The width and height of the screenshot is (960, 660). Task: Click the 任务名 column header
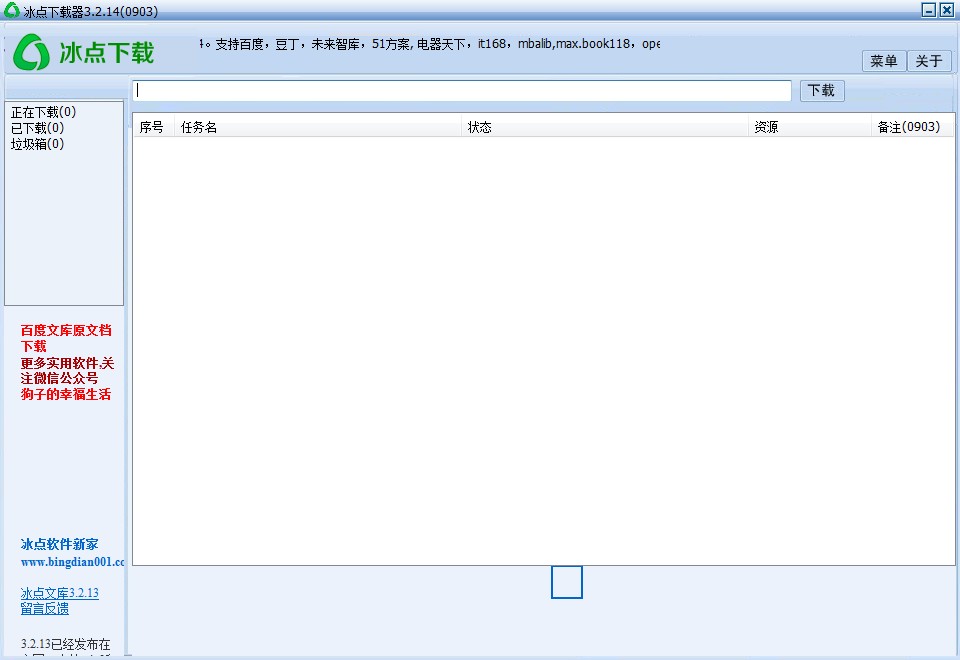[x=200, y=126]
